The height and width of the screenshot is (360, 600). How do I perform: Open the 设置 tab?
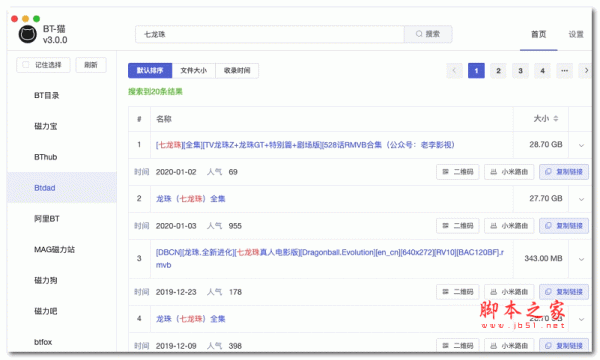(576, 34)
